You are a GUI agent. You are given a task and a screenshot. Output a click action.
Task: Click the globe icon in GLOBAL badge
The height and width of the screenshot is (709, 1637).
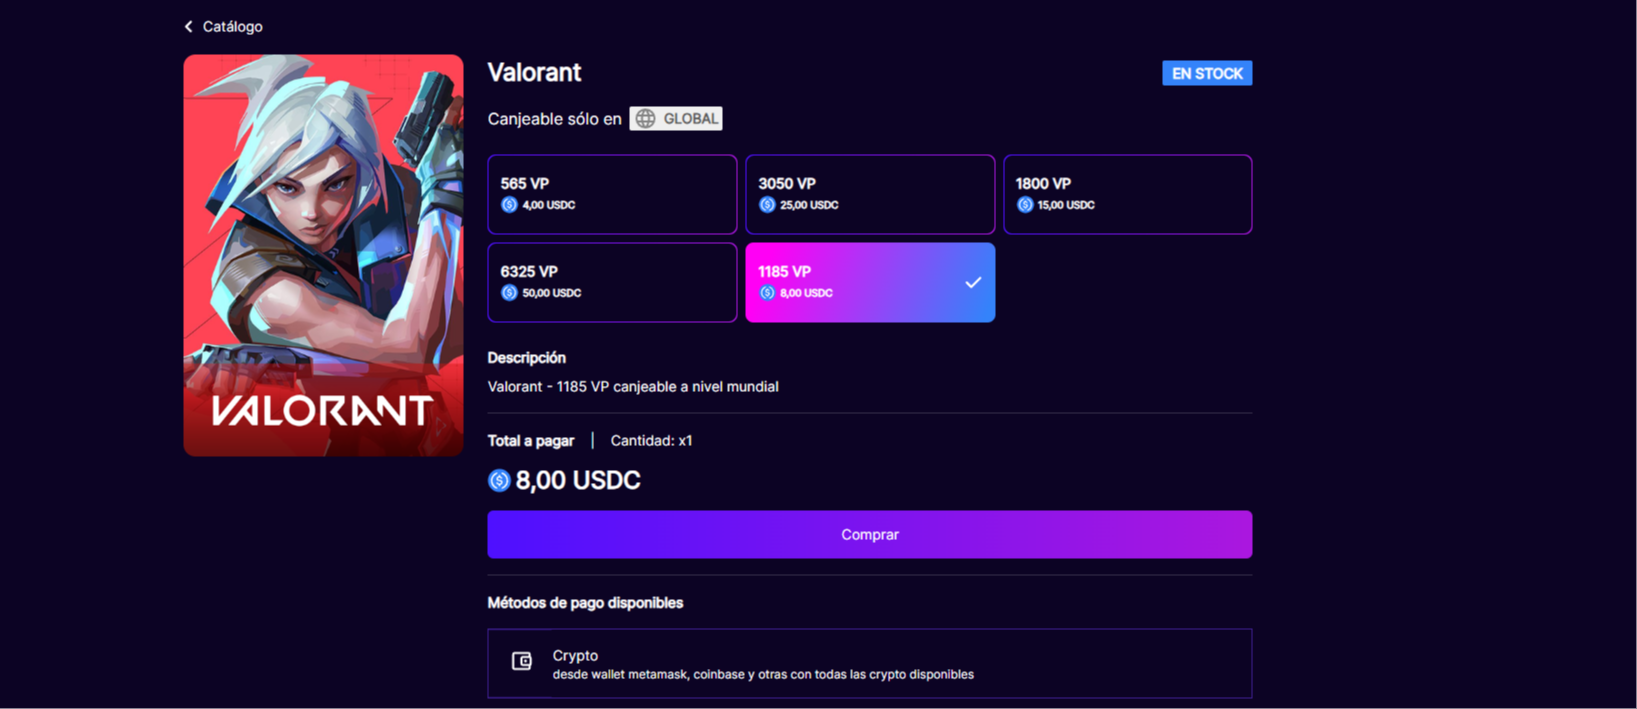coord(646,119)
